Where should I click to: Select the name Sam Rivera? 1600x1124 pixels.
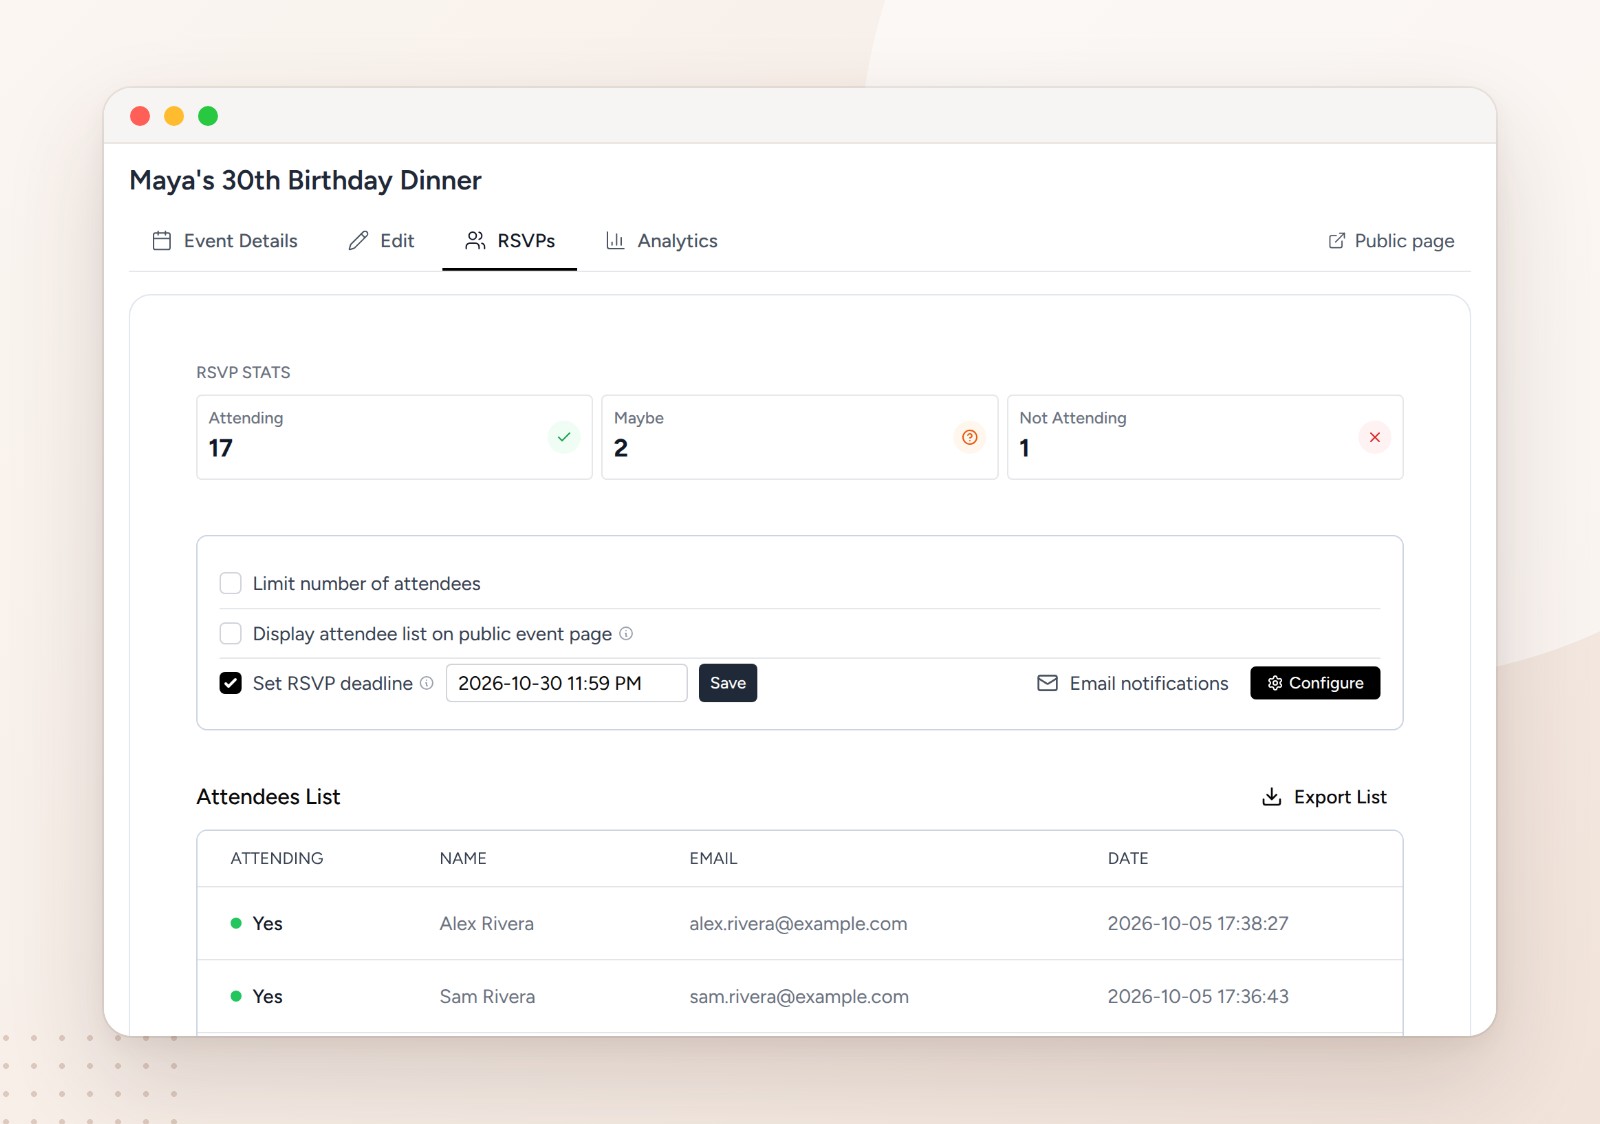pyautogui.click(x=488, y=996)
